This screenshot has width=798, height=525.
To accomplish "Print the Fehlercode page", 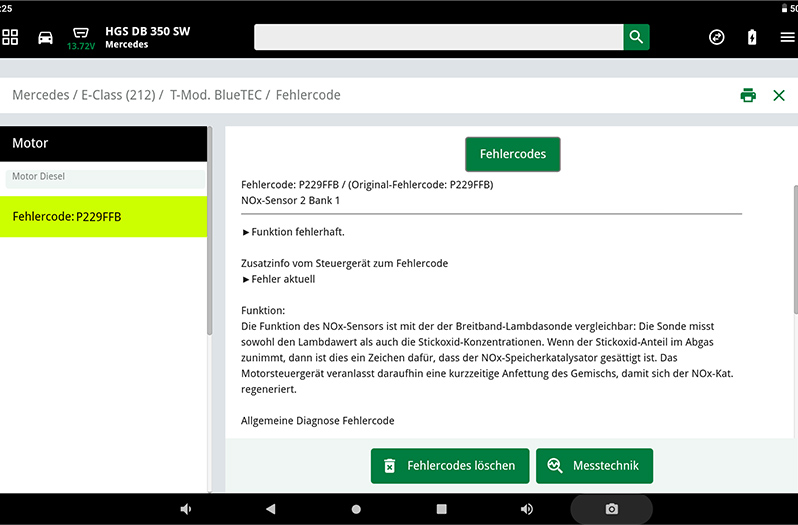I will click(747, 95).
